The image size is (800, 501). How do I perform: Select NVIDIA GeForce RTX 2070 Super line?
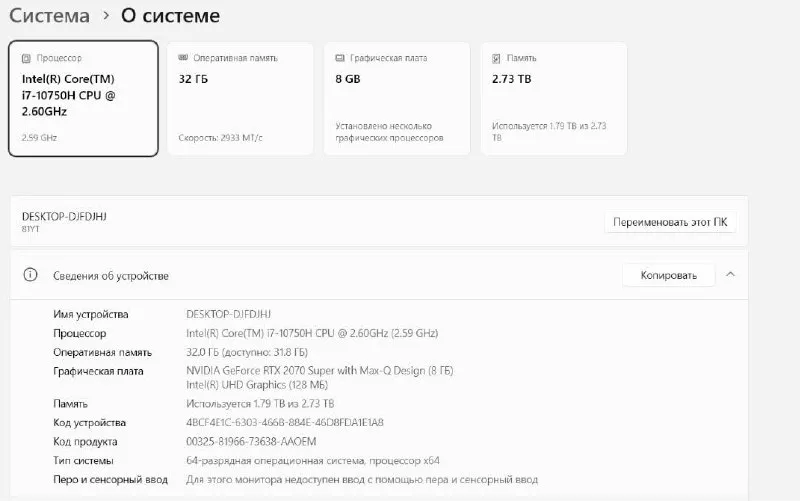coord(320,371)
